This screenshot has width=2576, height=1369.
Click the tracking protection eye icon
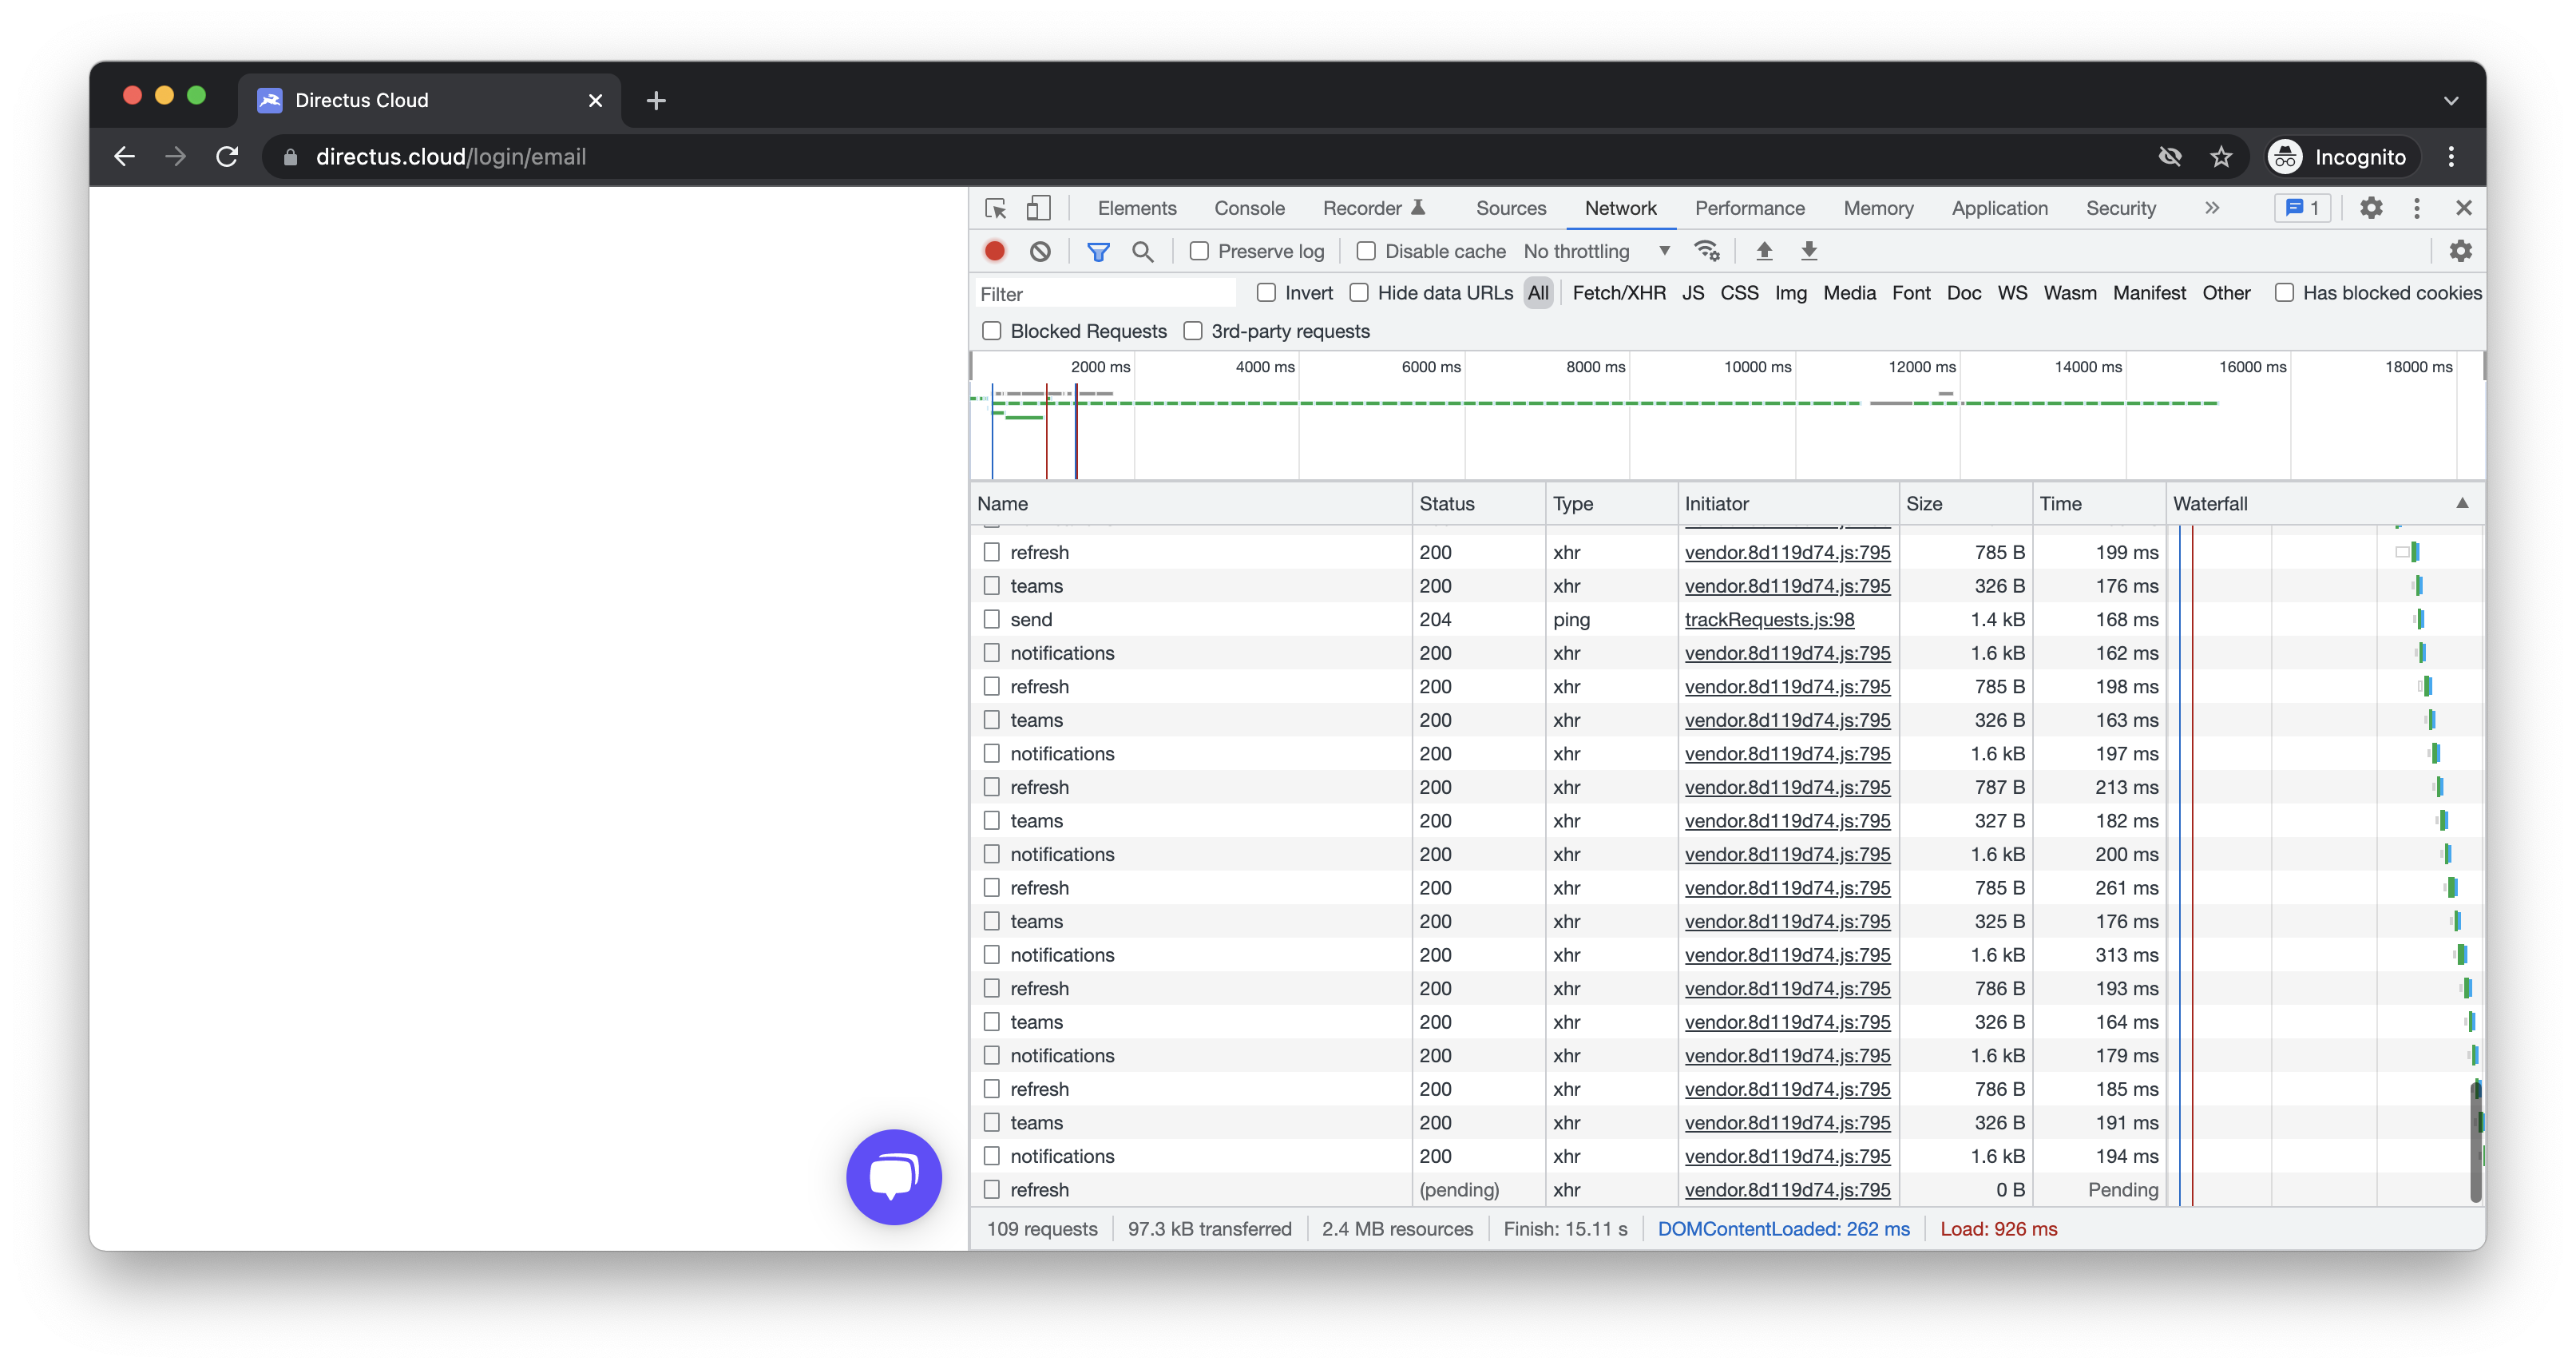2169,157
